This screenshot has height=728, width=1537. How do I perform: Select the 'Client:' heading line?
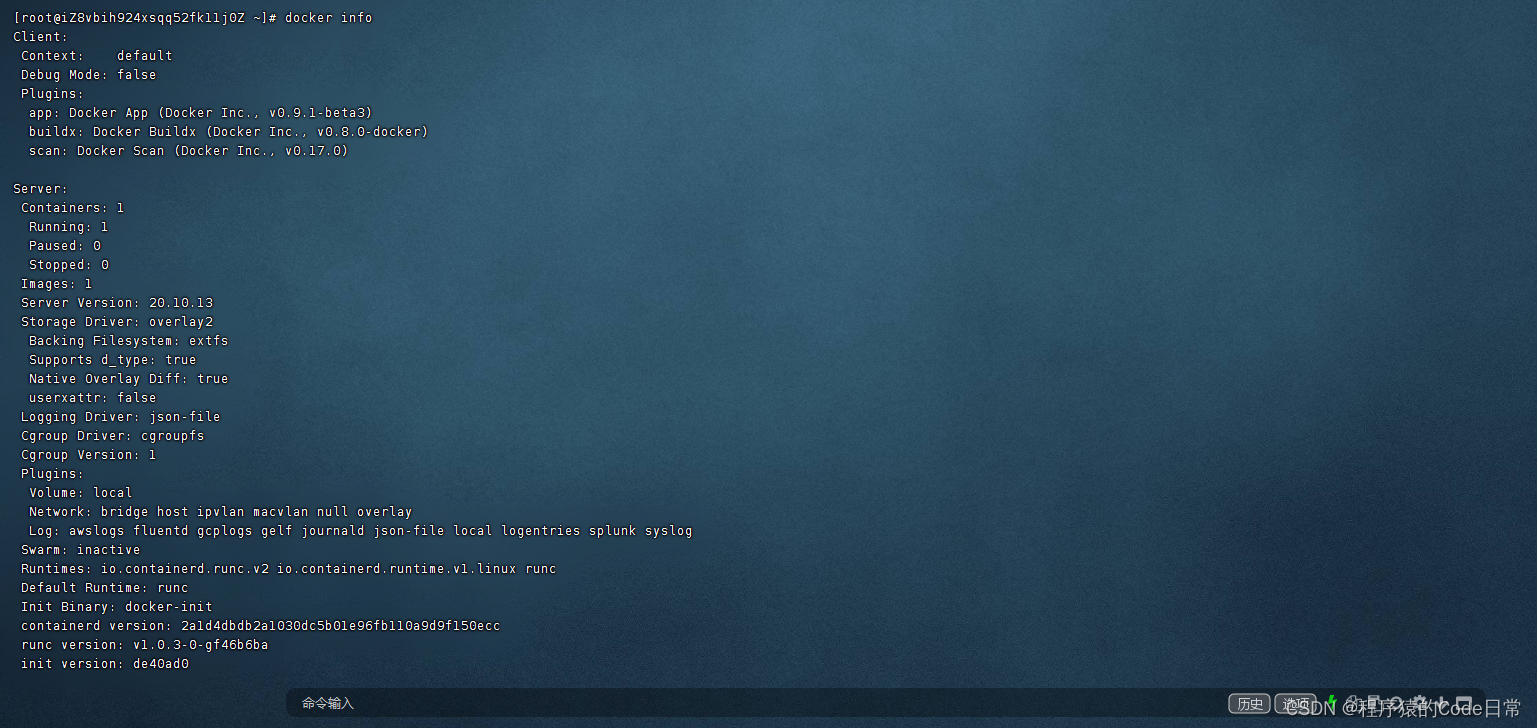coord(41,37)
